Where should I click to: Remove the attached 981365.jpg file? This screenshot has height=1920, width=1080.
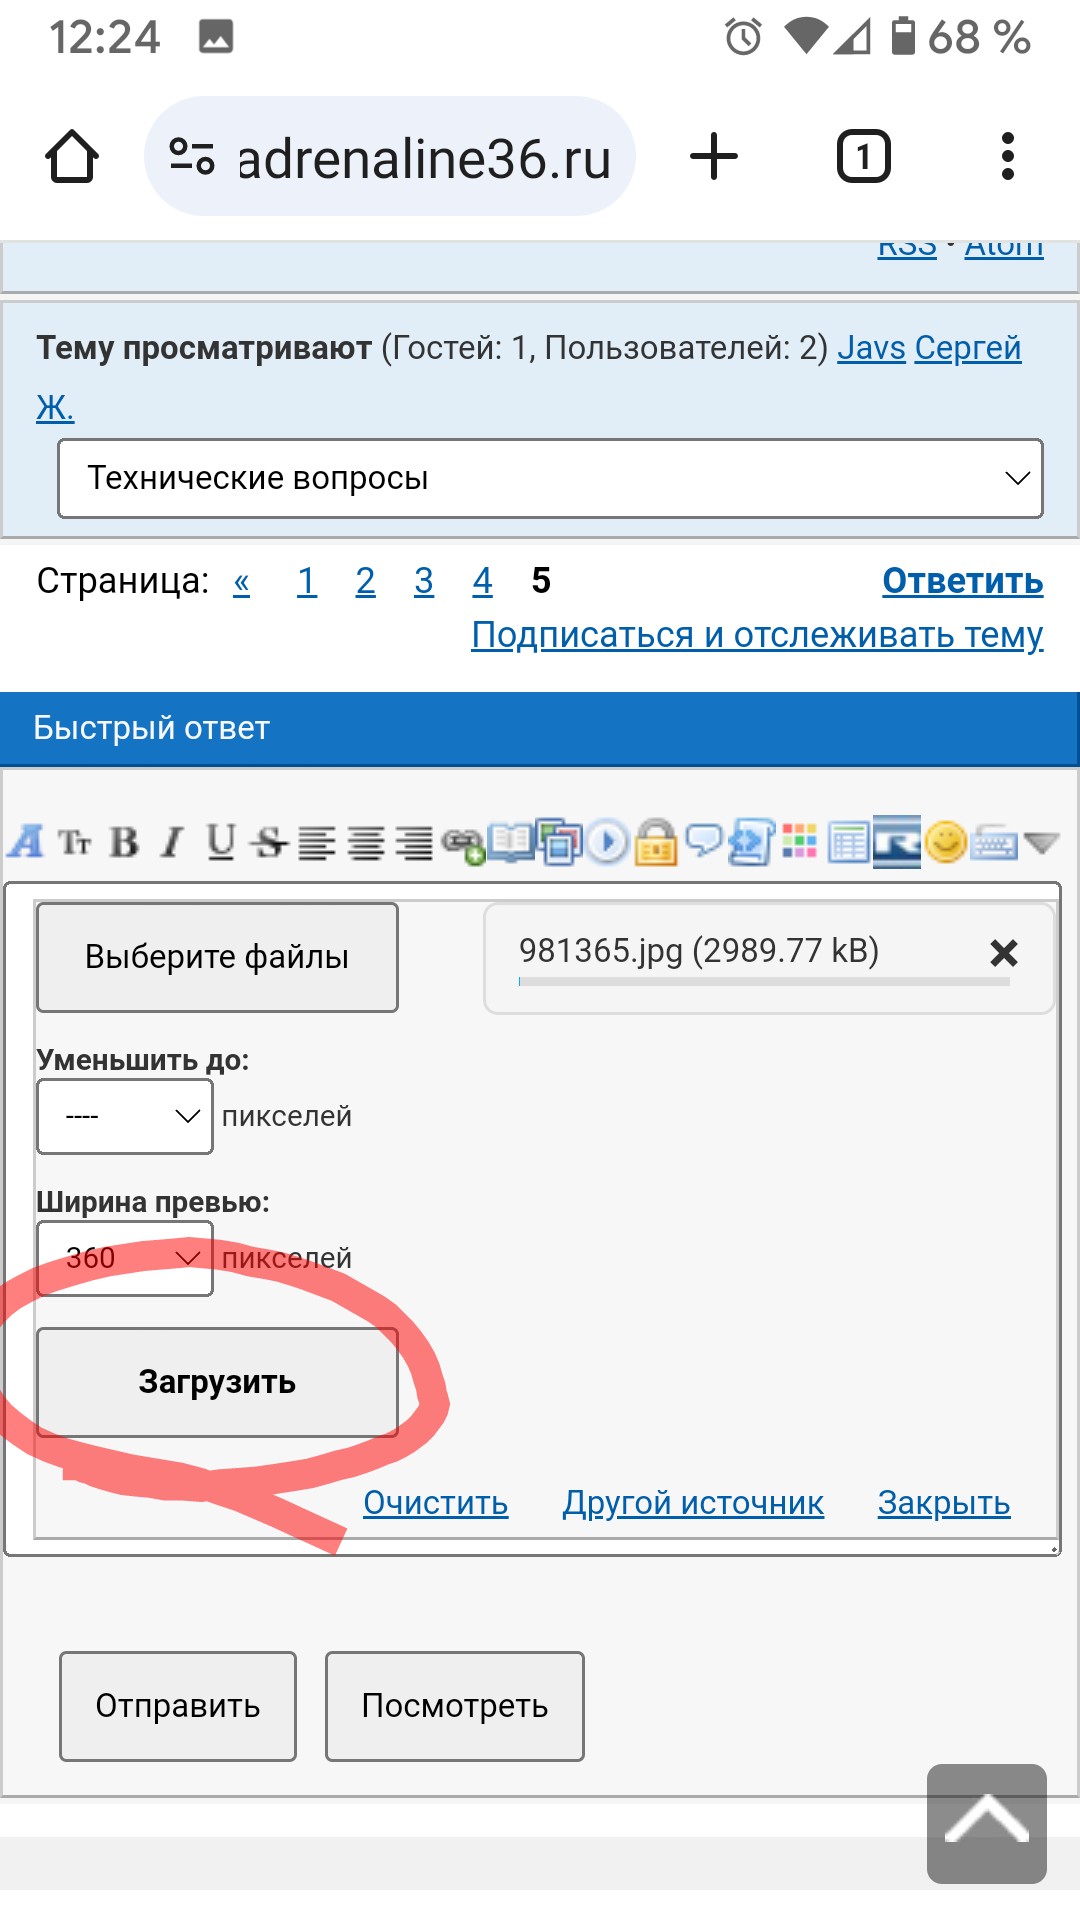coord(1003,953)
